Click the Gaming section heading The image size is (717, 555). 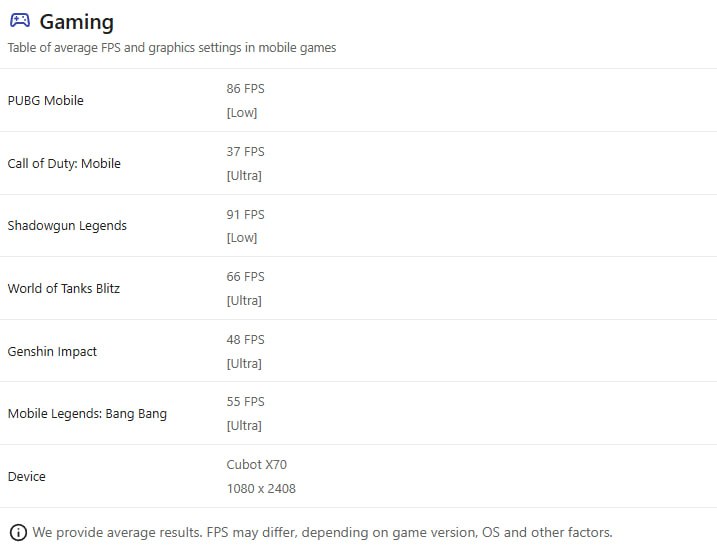coord(76,21)
